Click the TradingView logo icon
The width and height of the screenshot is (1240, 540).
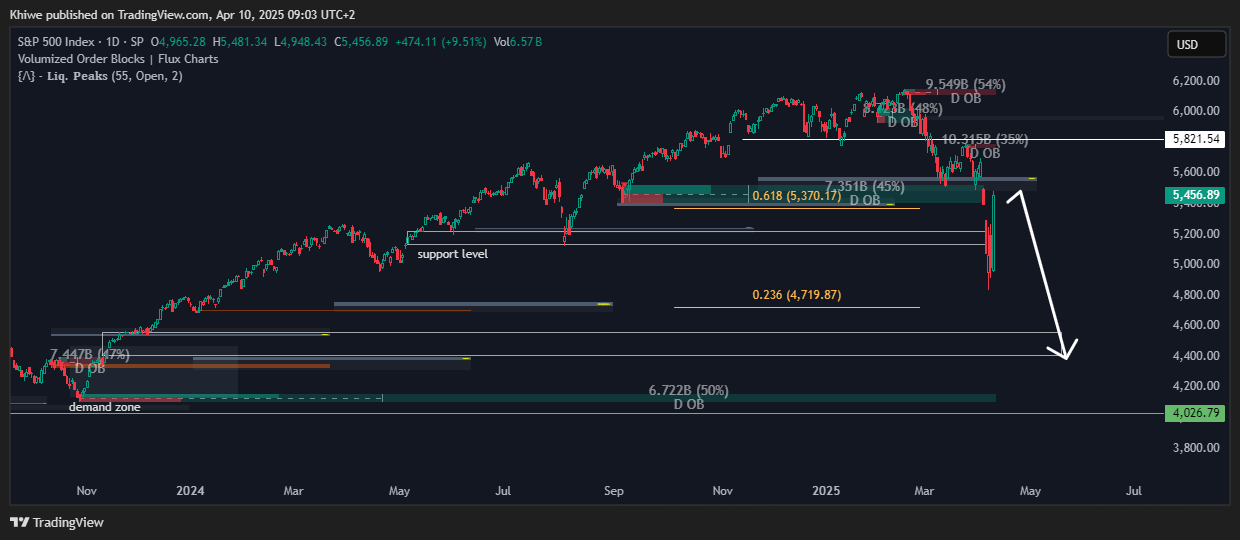pos(19,522)
